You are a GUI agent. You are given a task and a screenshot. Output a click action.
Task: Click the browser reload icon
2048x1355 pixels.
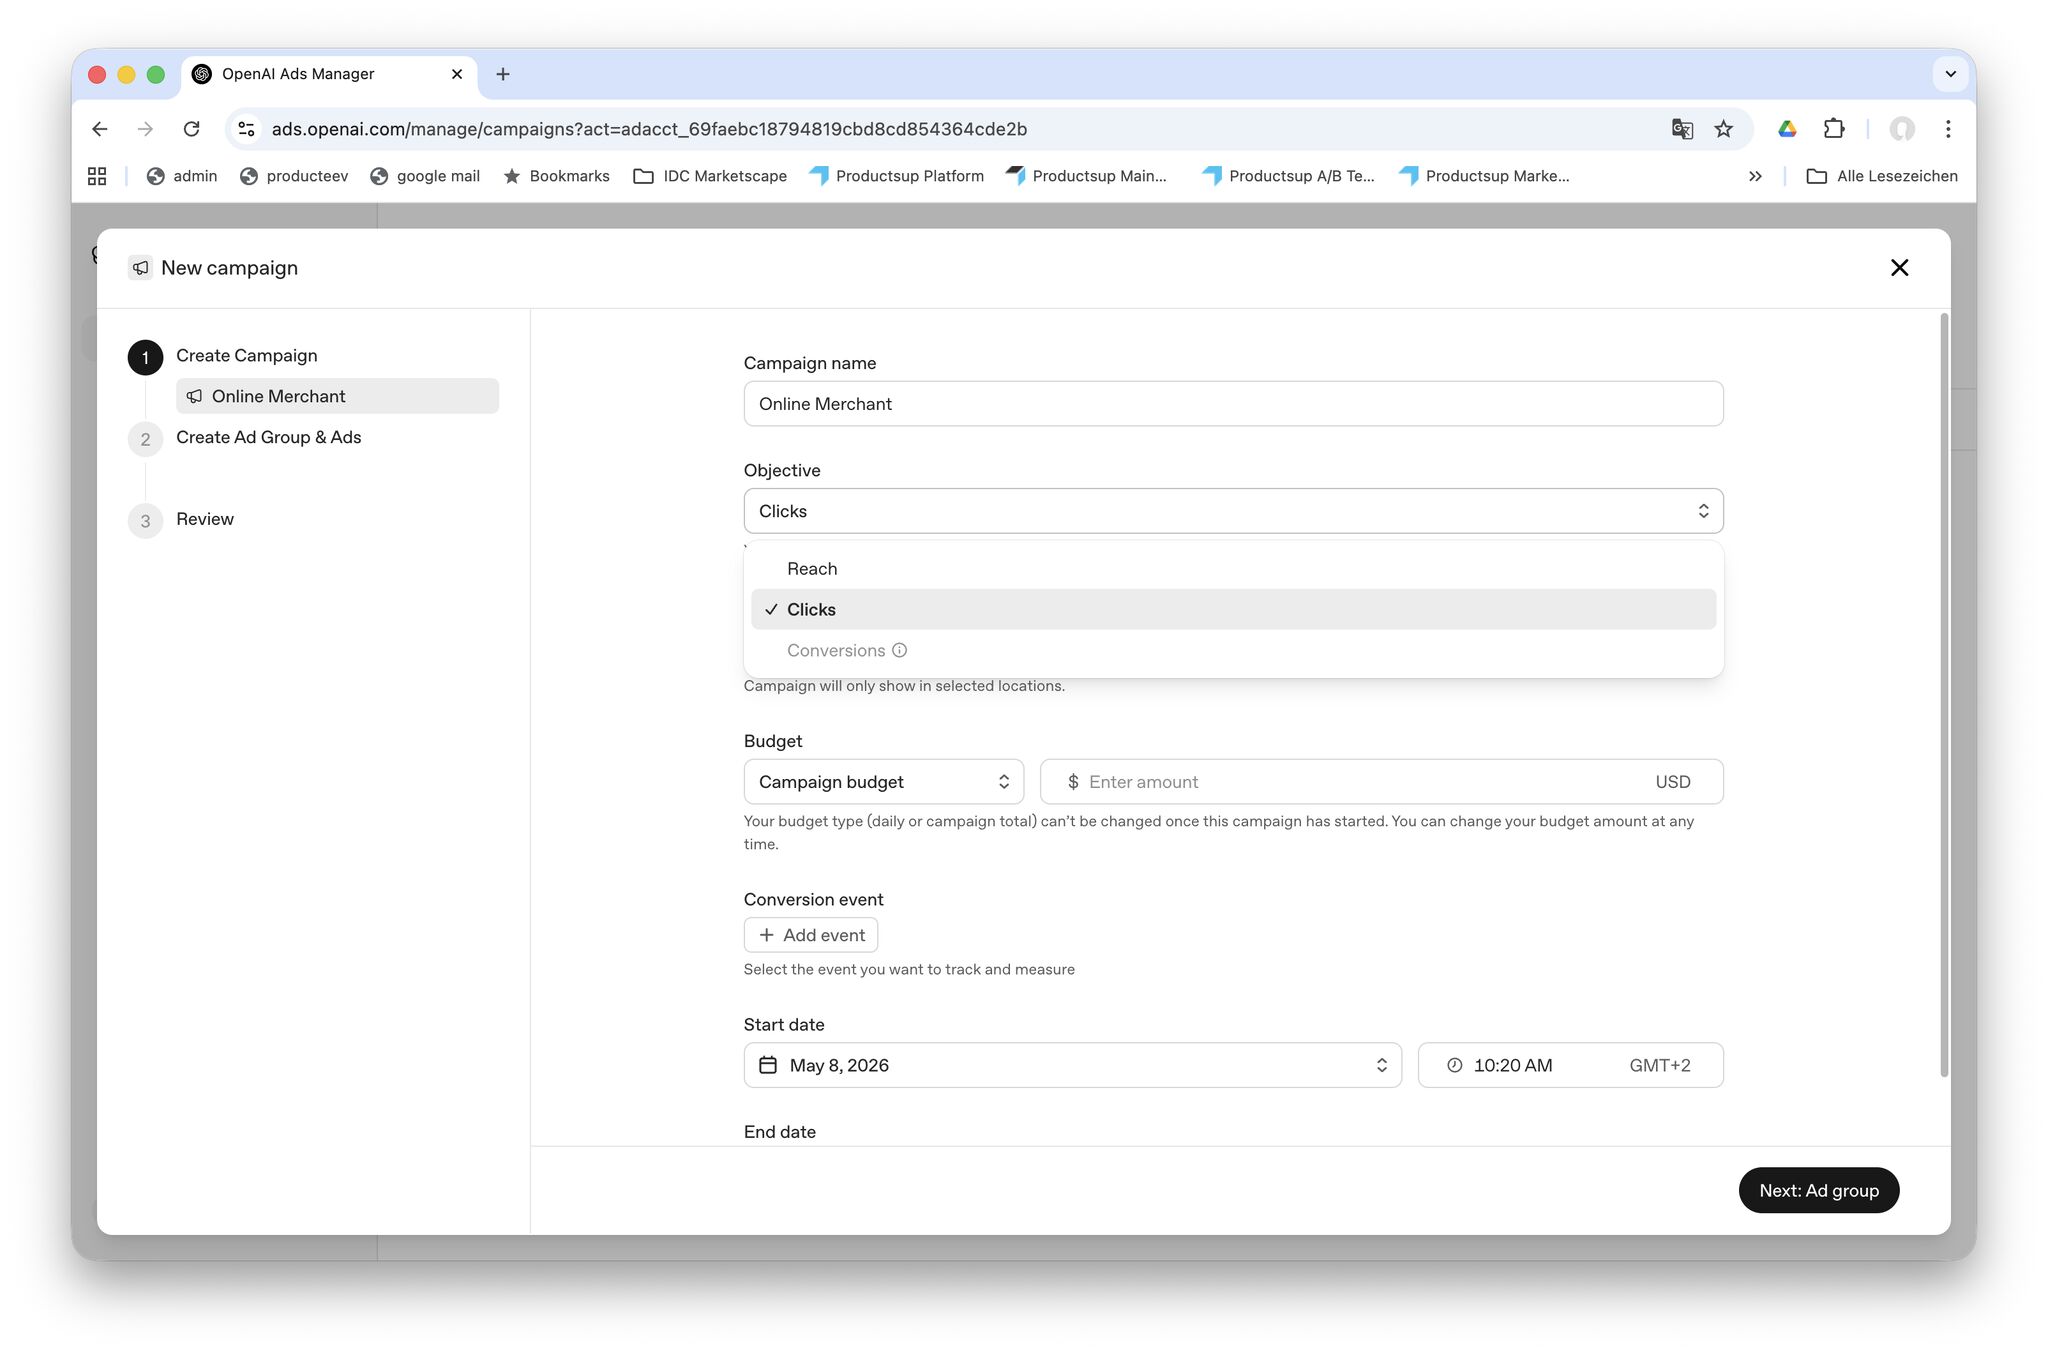tap(191, 129)
